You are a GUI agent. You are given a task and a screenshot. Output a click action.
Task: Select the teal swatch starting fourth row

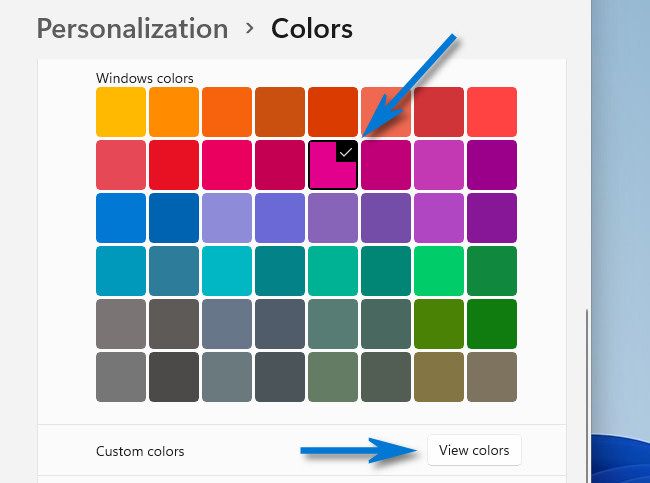pos(121,271)
